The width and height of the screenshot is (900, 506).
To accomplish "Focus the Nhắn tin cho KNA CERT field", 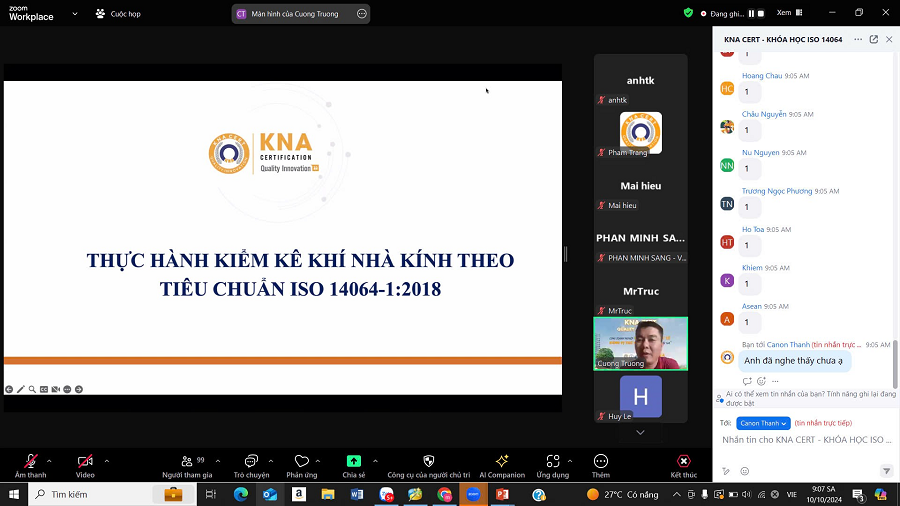I will (806, 440).
